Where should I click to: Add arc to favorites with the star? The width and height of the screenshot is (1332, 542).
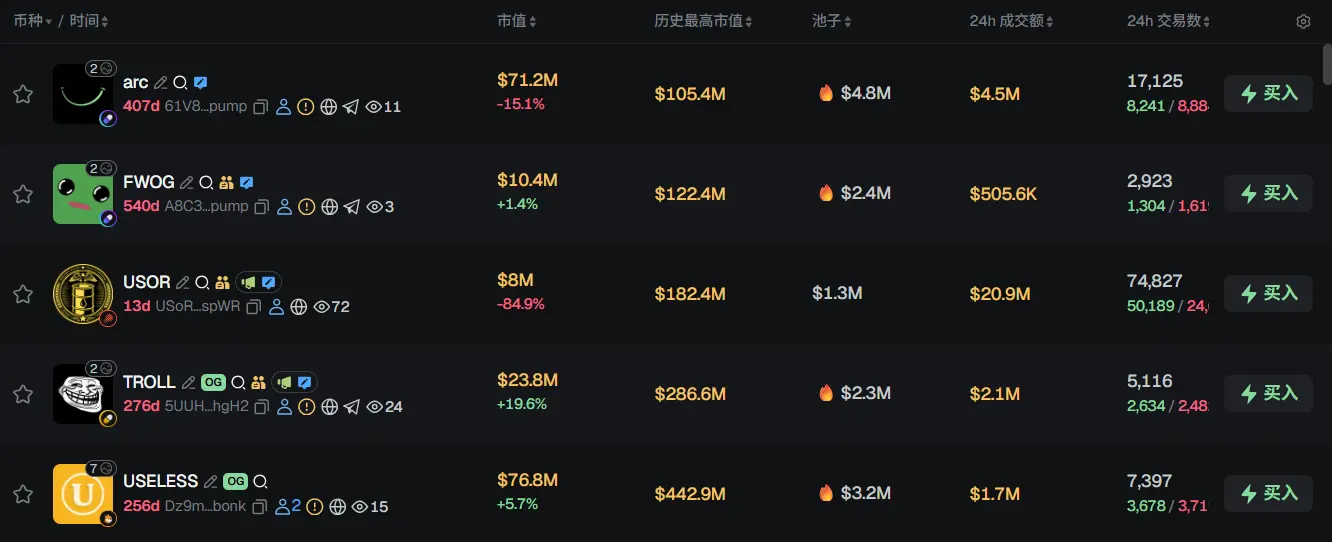tap(23, 94)
